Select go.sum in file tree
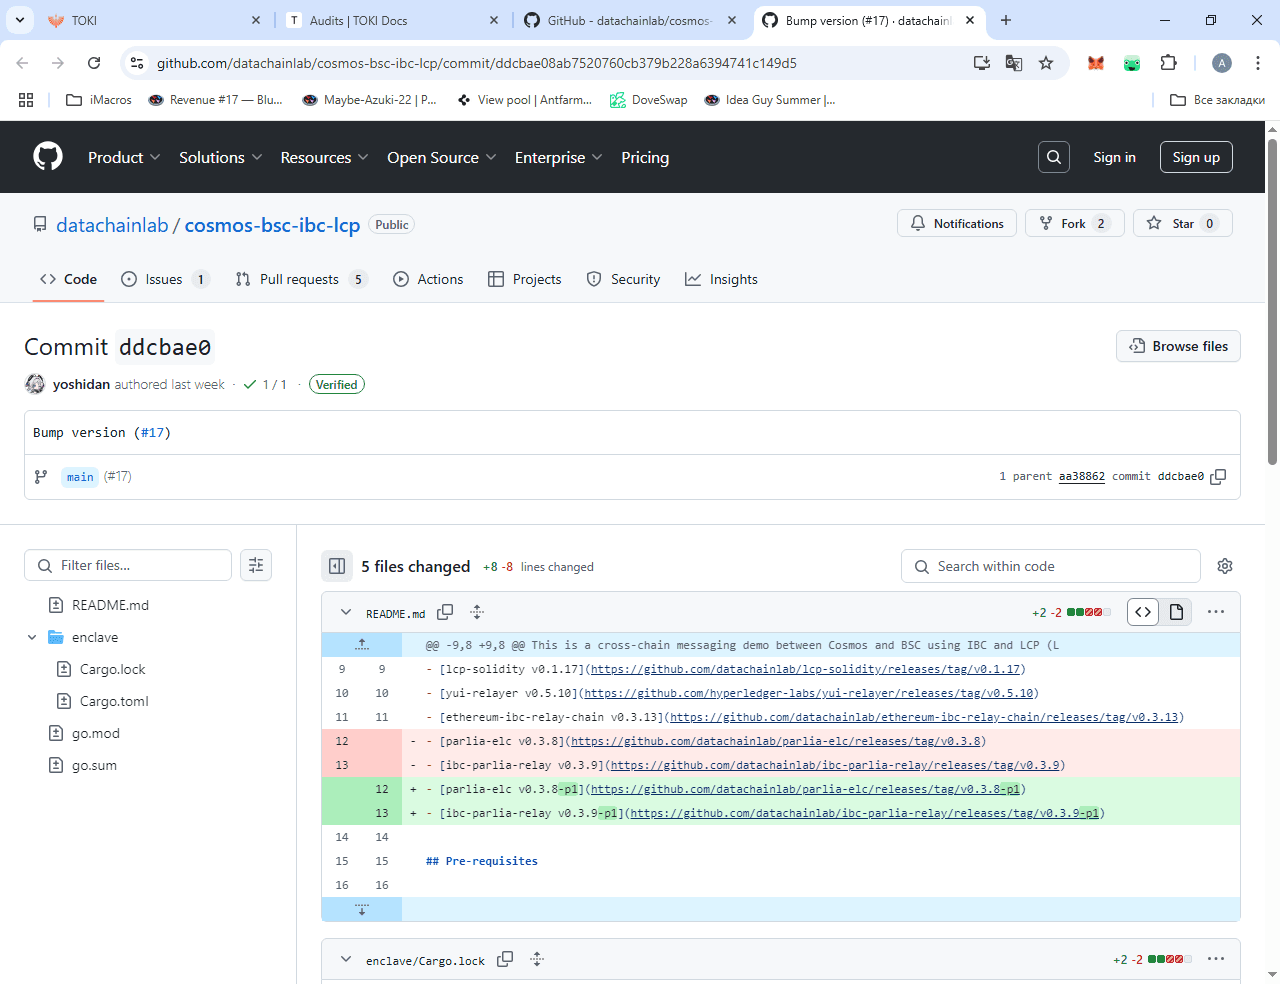 click(x=94, y=765)
